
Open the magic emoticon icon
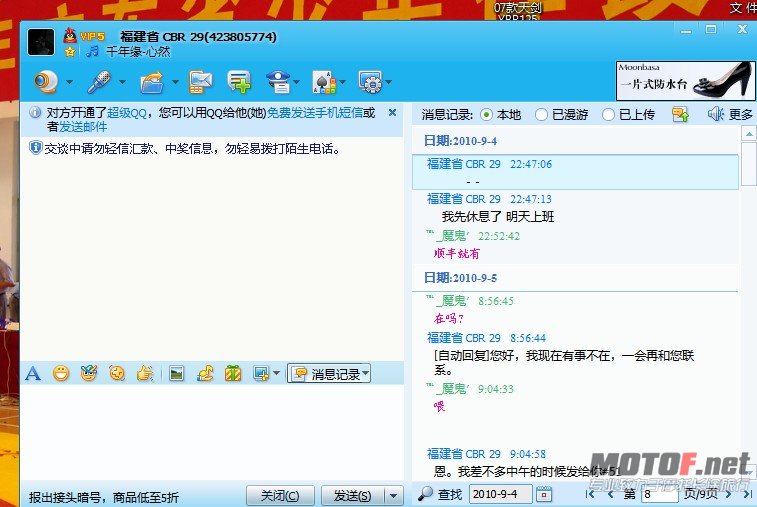89,373
